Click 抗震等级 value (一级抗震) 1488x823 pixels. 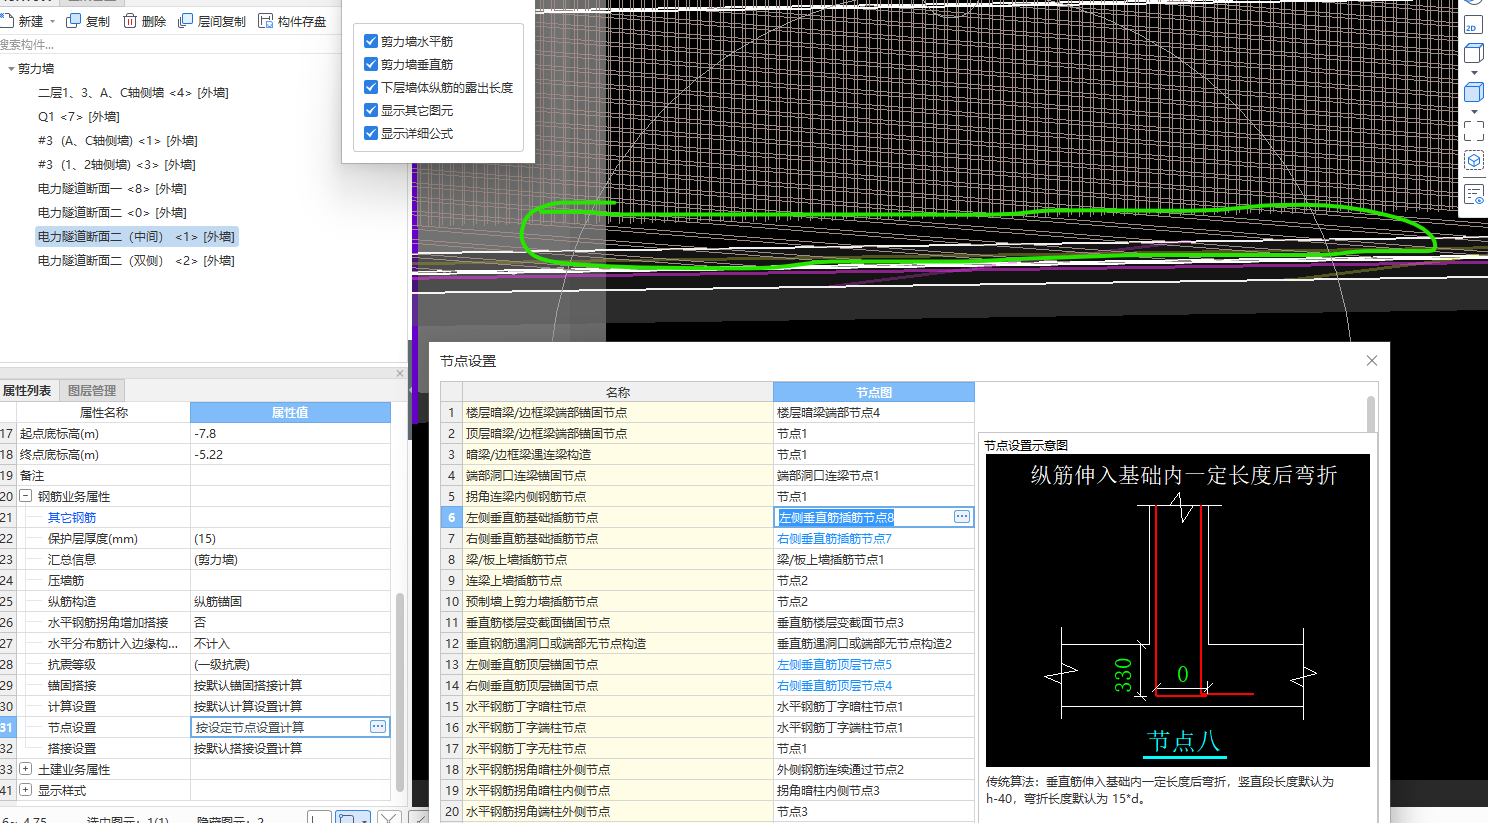click(290, 664)
